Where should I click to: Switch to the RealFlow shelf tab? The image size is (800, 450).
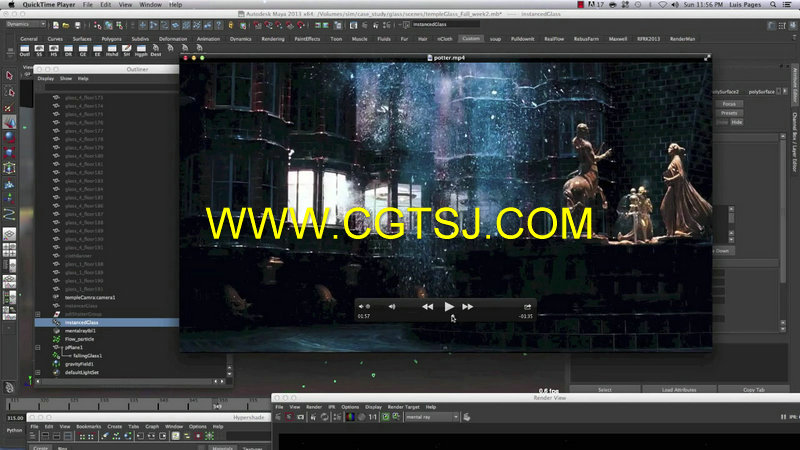[x=554, y=39]
